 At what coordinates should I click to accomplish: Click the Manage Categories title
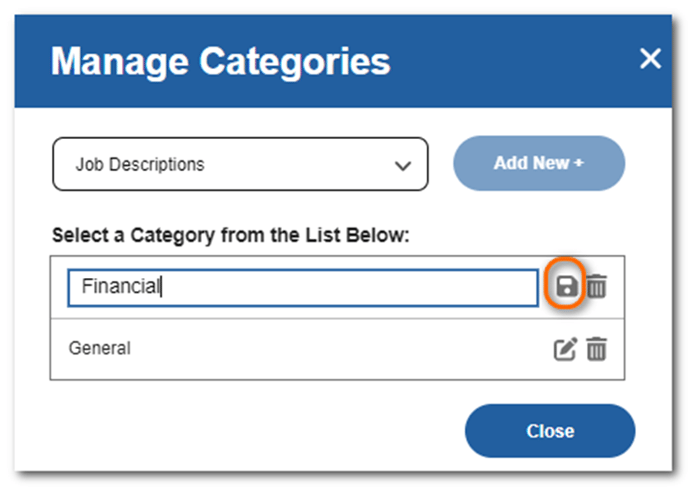pyautogui.click(x=220, y=62)
